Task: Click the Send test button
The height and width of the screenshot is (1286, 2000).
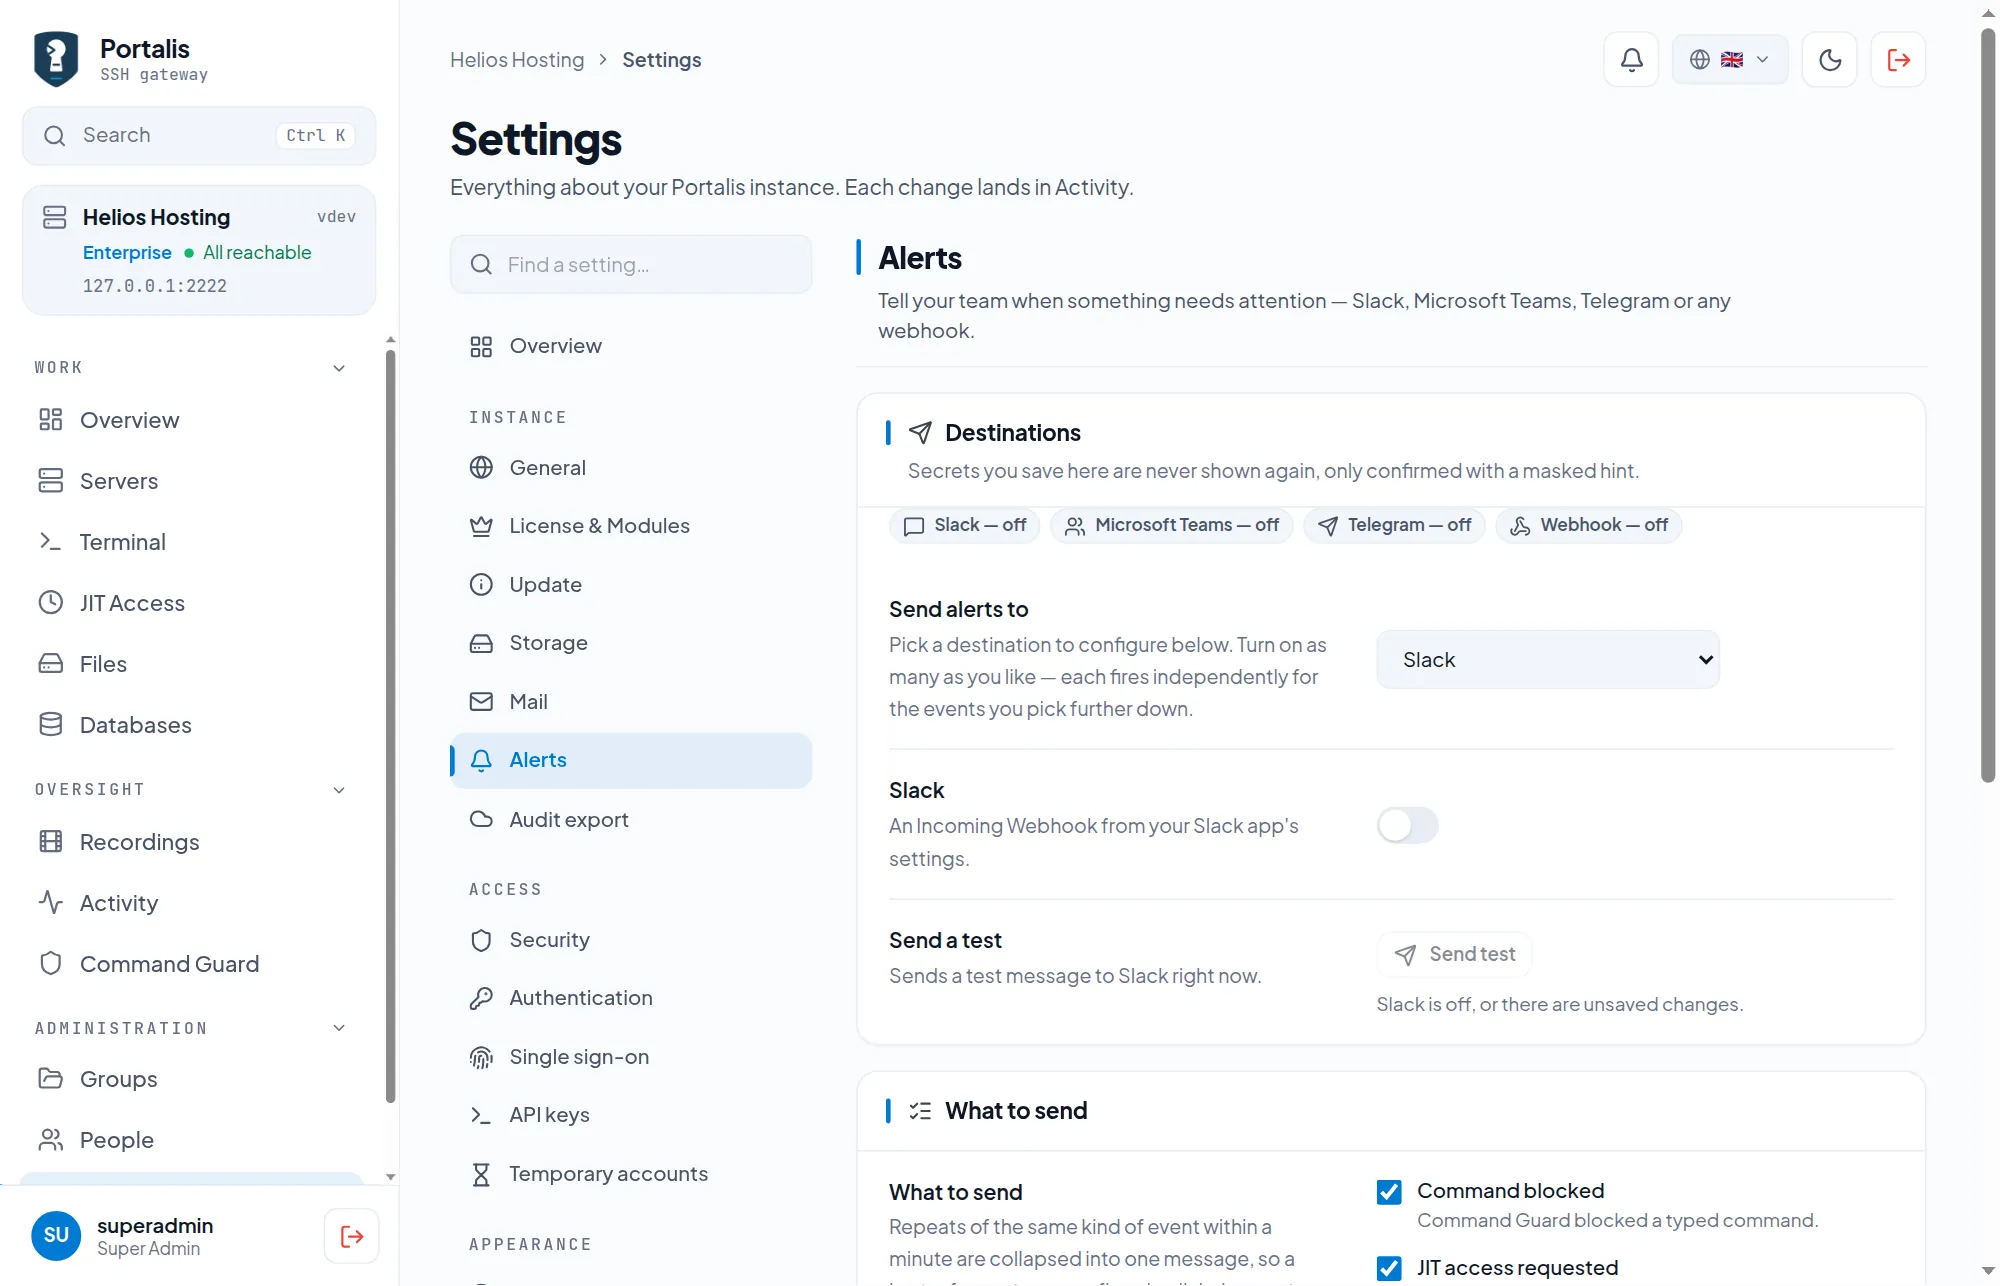Action: tap(1454, 955)
